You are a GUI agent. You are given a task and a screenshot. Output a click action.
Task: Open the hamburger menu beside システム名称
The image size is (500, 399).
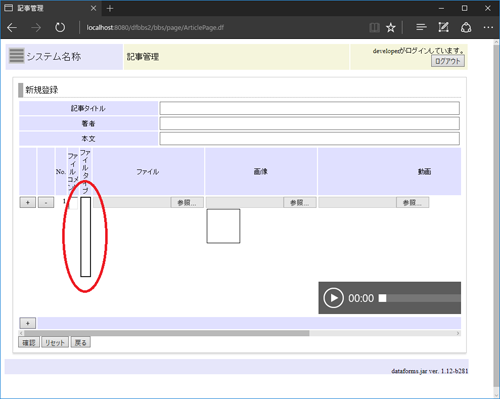pyautogui.click(x=16, y=56)
